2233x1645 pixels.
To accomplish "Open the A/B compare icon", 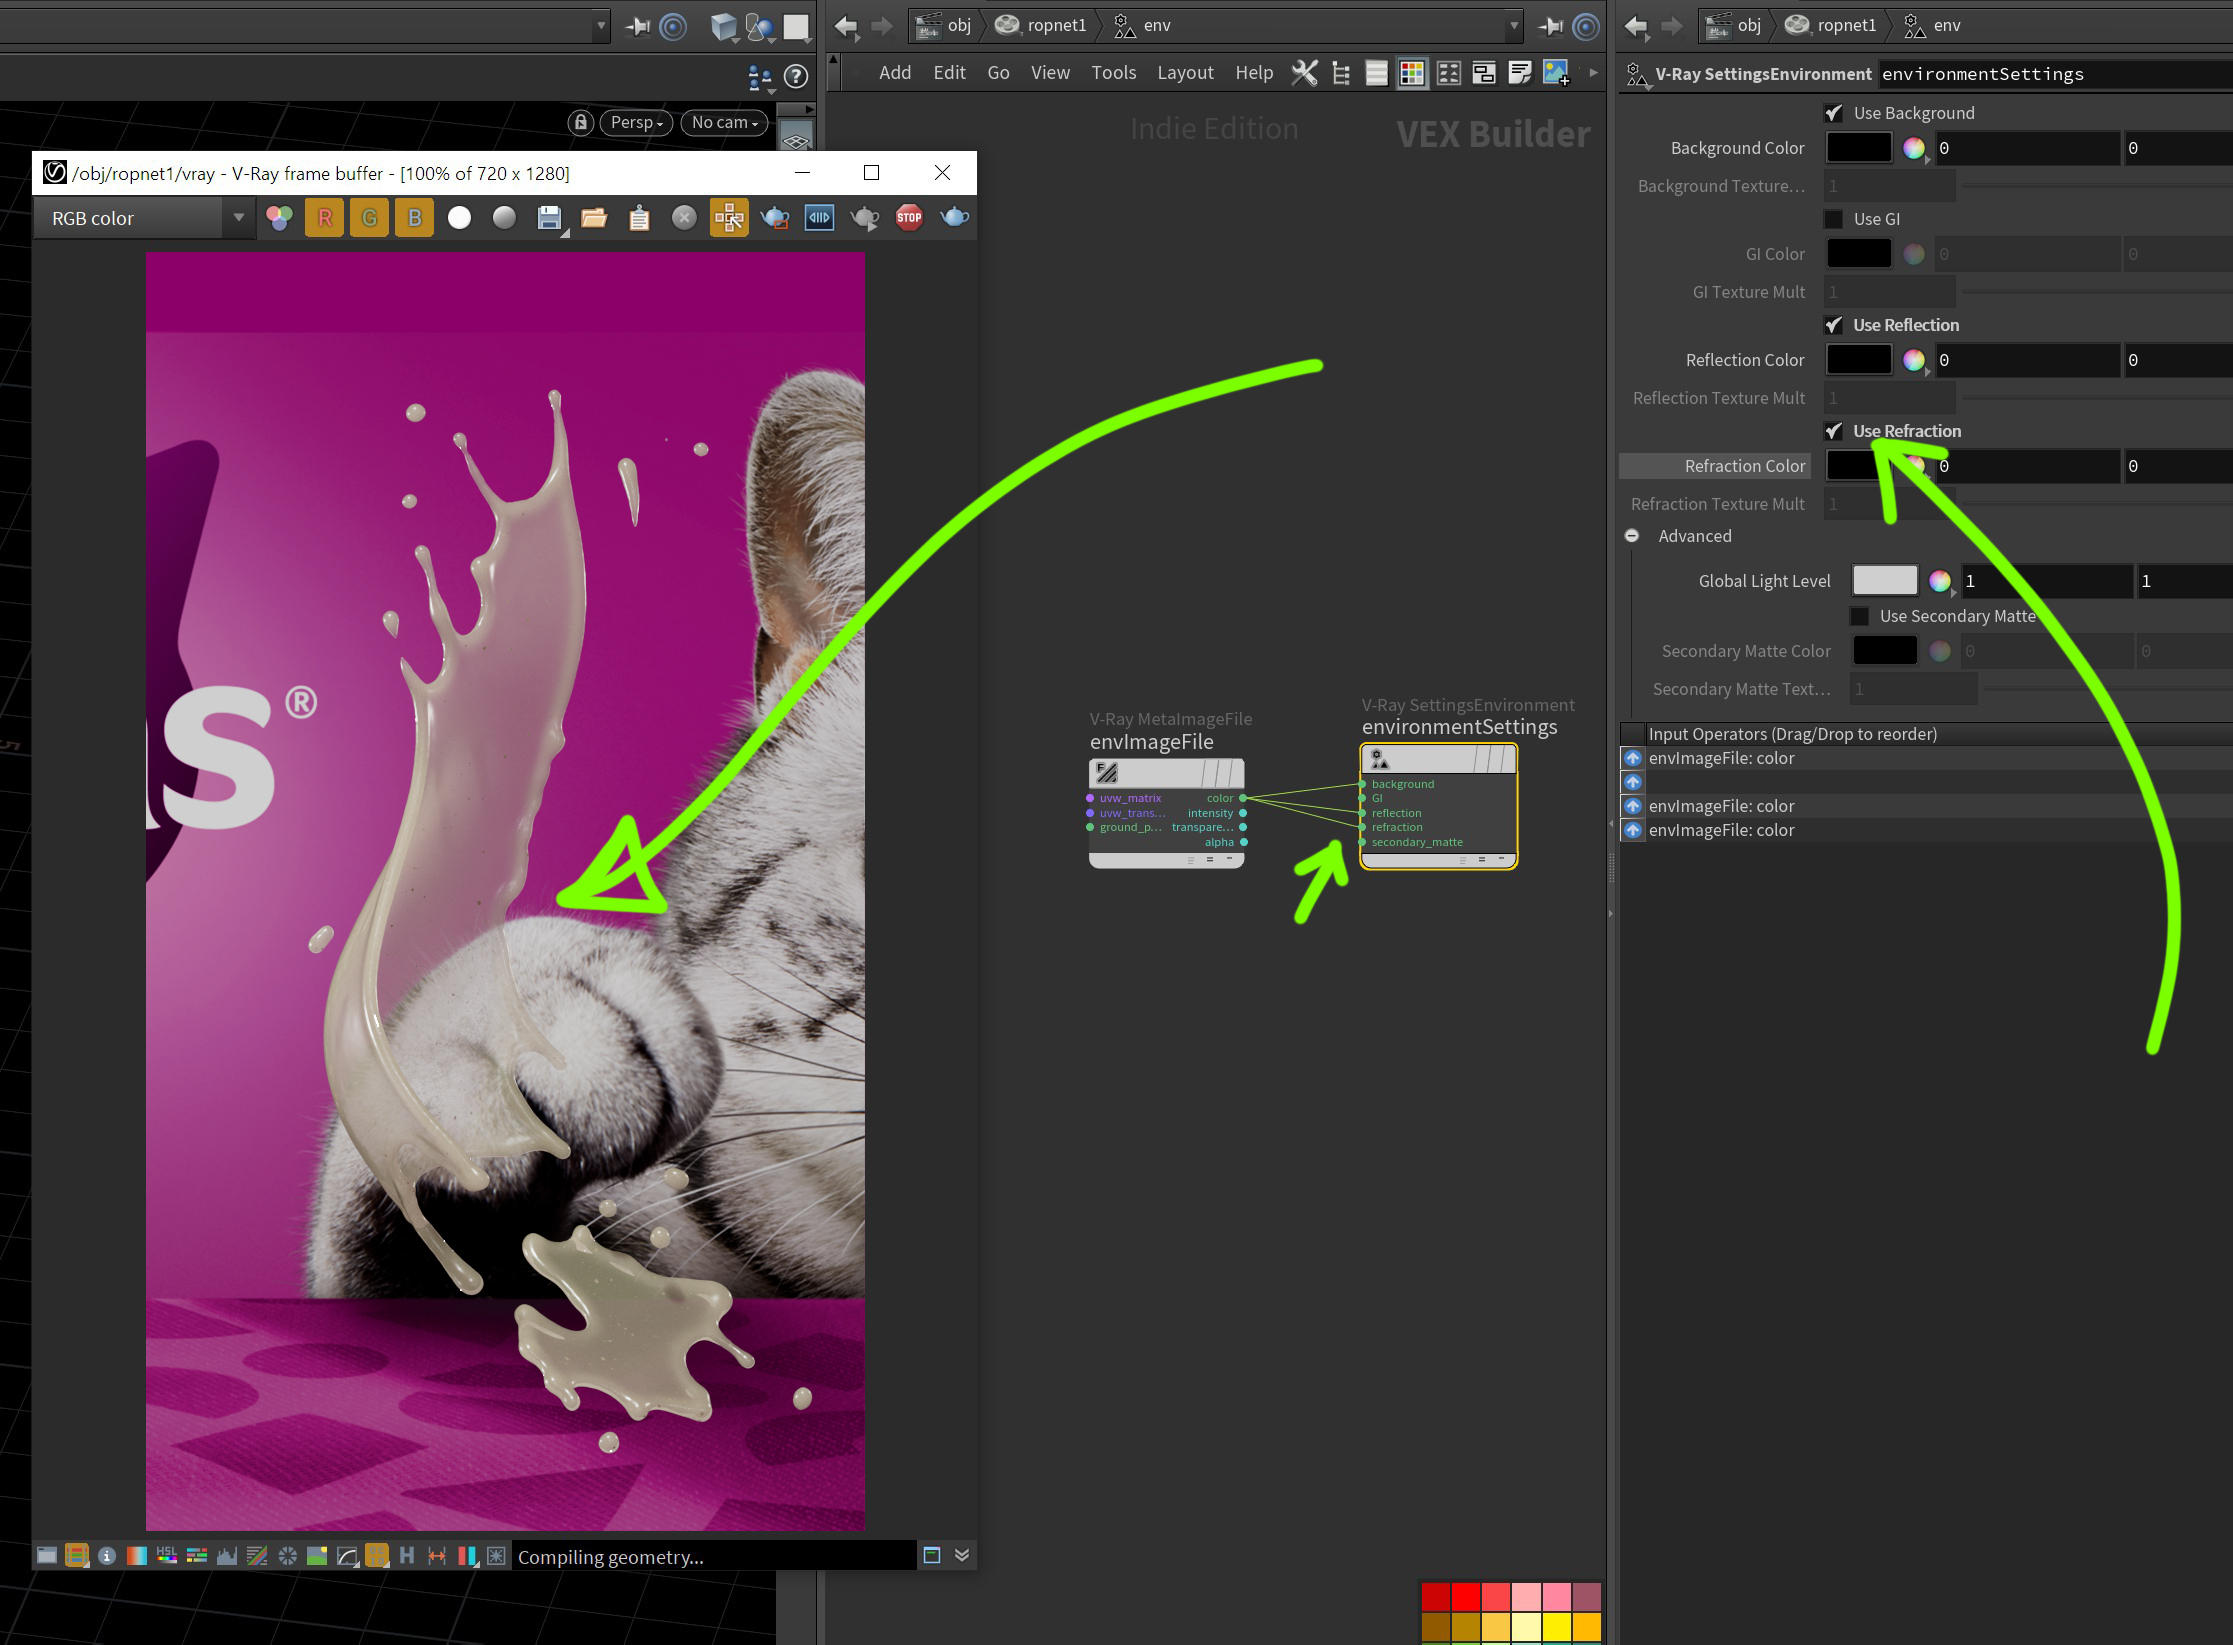I will tap(819, 218).
